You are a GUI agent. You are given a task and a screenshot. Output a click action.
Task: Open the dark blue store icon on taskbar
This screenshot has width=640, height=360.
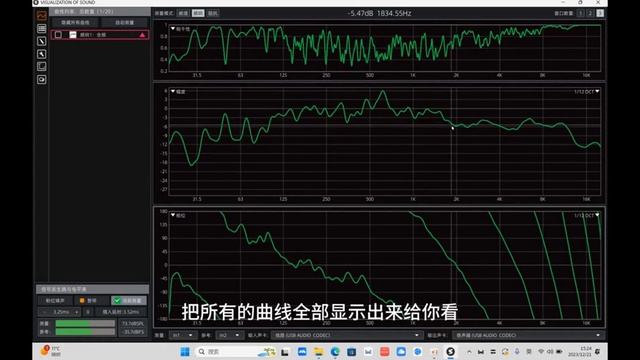pos(351,351)
